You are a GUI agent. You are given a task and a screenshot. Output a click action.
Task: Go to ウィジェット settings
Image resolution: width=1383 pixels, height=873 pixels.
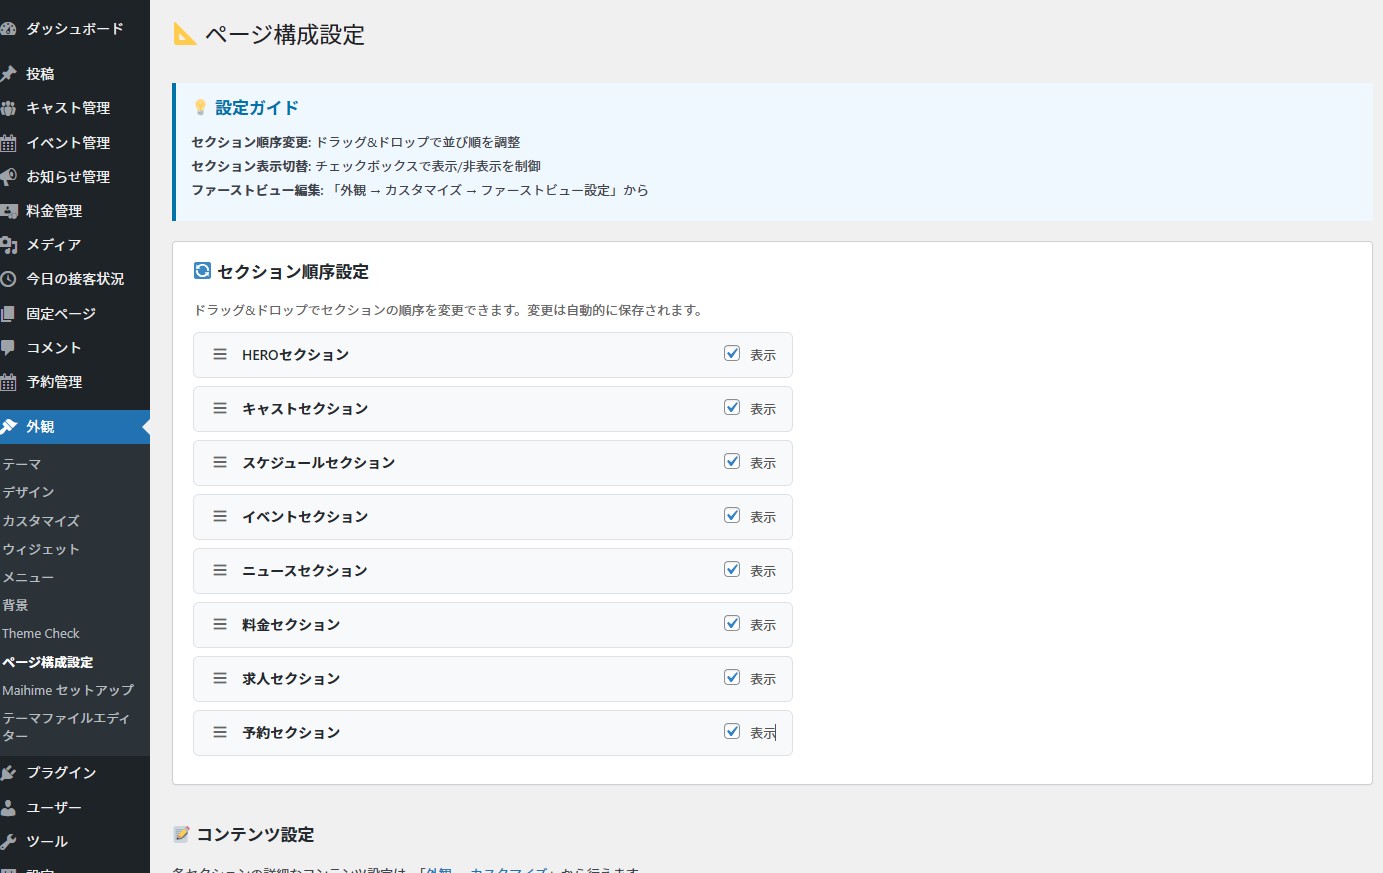pos(41,549)
